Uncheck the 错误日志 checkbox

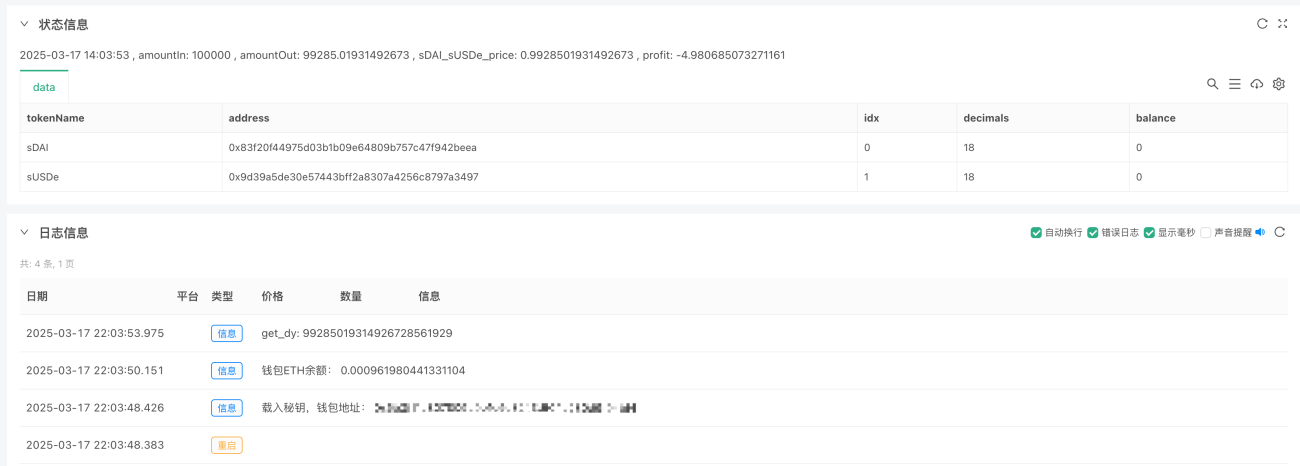point(1093,232)
